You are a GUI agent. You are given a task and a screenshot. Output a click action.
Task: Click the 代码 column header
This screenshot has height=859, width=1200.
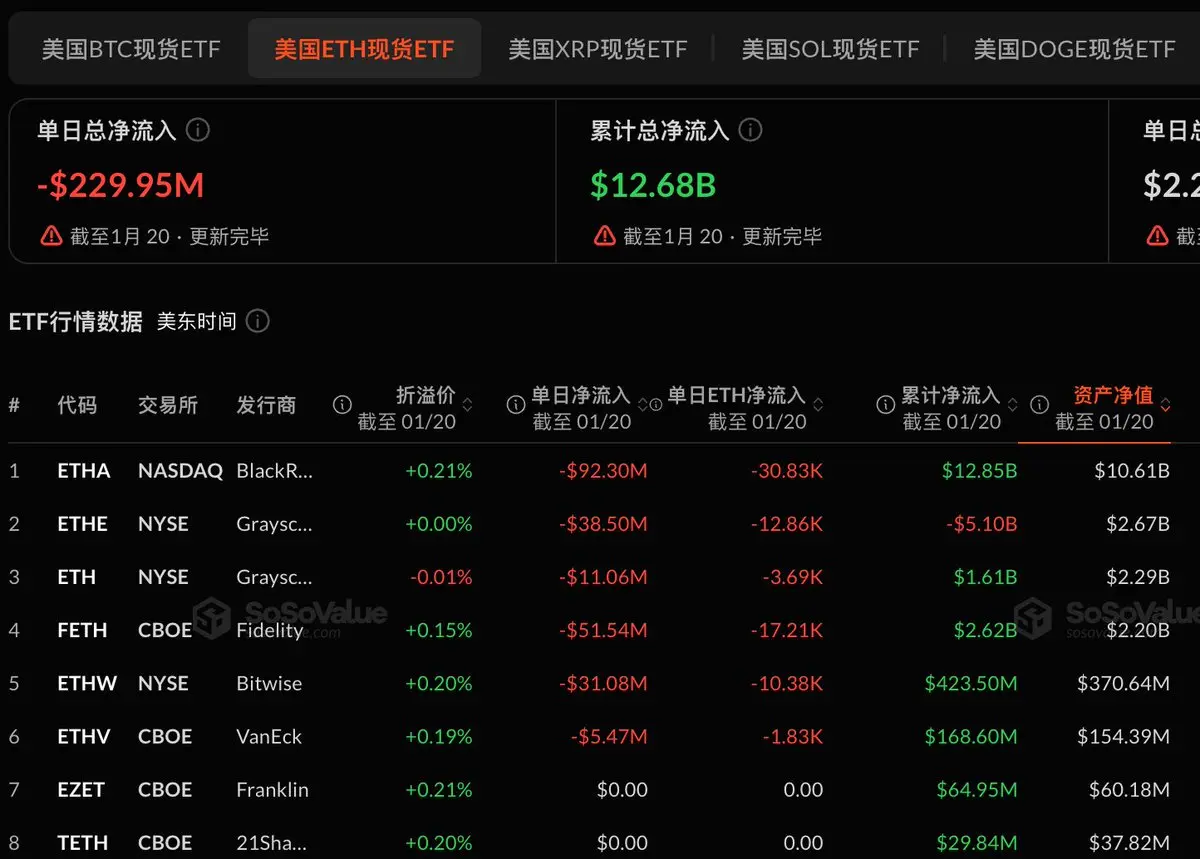coord(77,405)
